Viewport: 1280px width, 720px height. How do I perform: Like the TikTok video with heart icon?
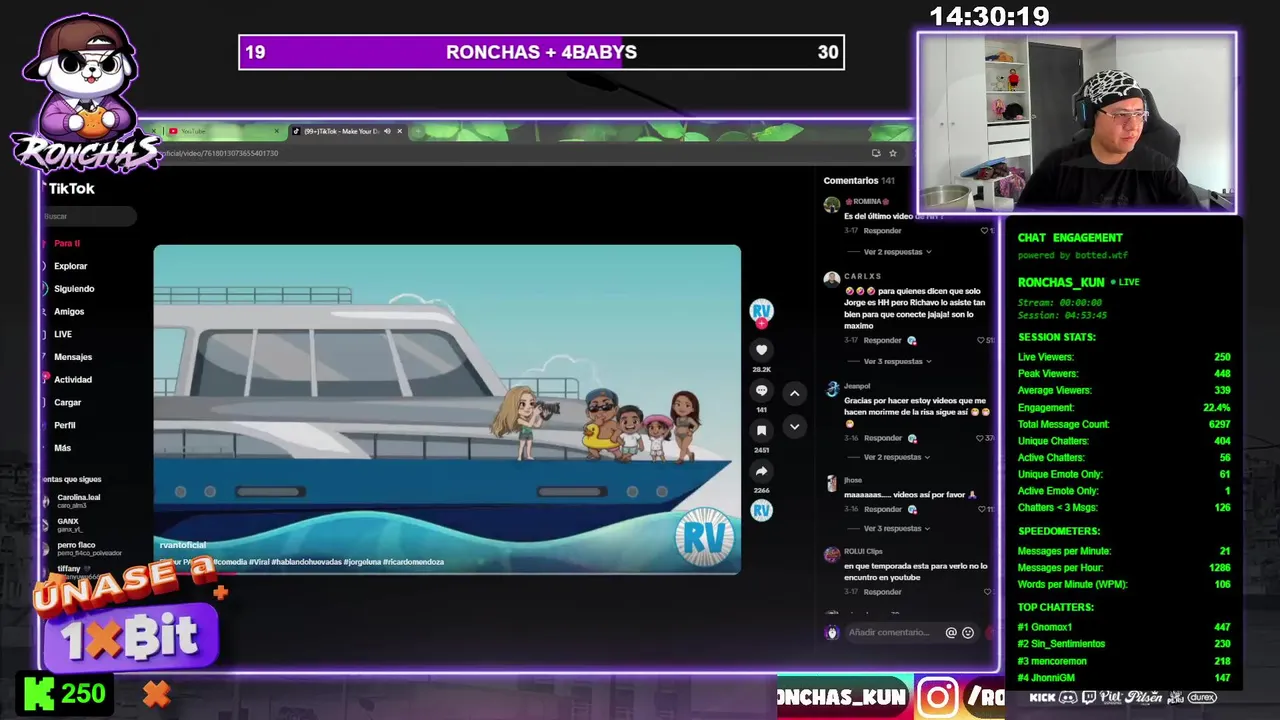click(761, 350)
